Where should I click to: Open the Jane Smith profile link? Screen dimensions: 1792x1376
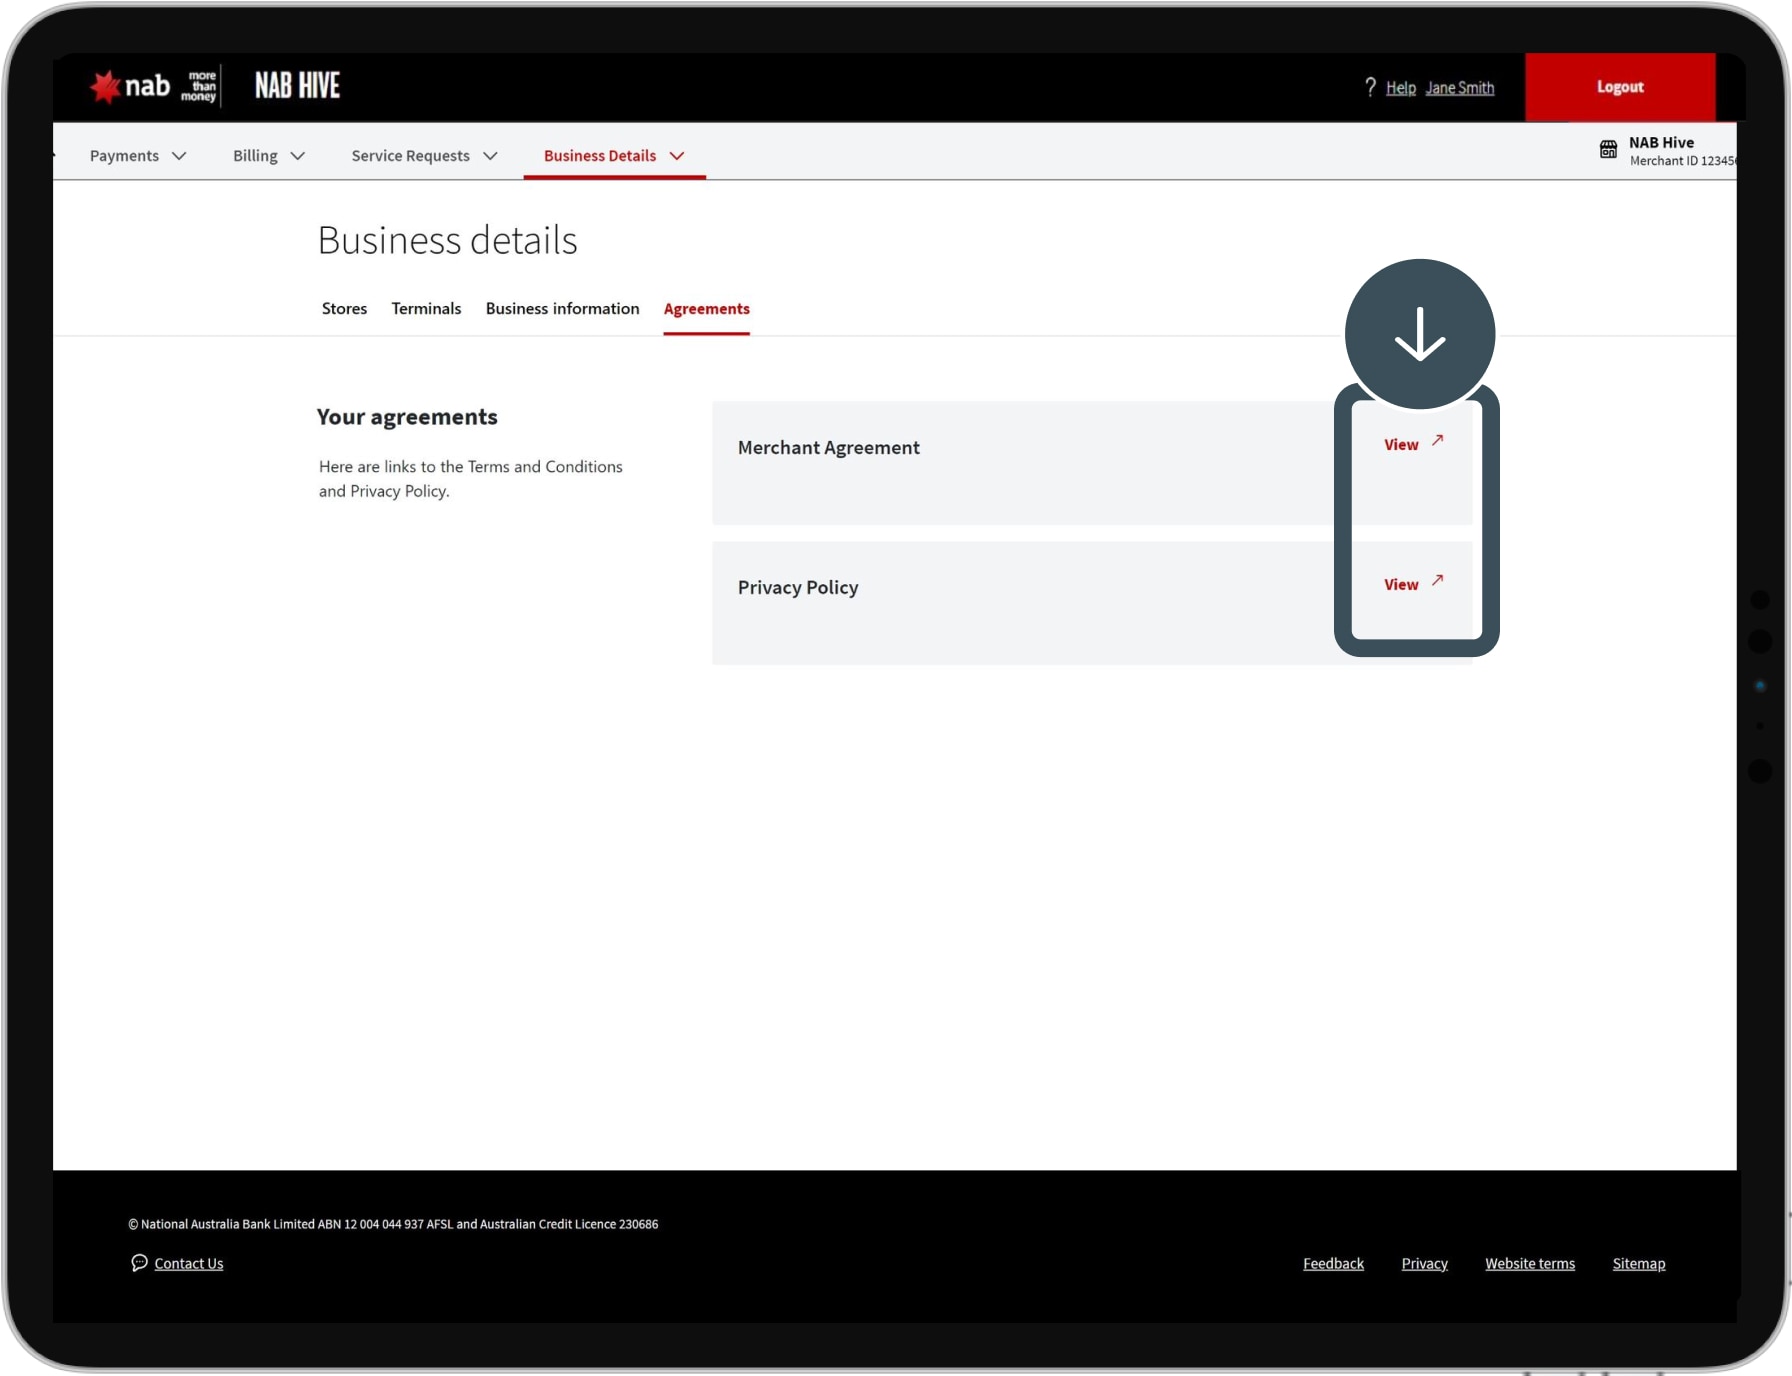(x=1459, y=88)
